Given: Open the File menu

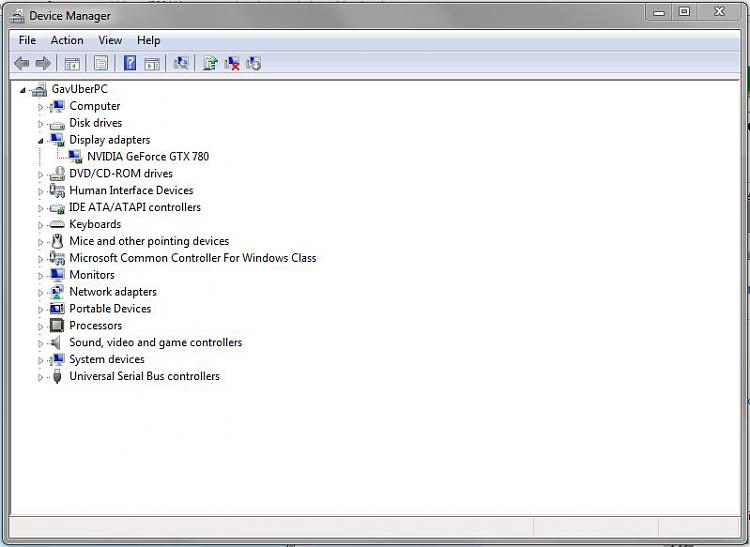Looking at the screenshot, I should click(x=27, y=40).
